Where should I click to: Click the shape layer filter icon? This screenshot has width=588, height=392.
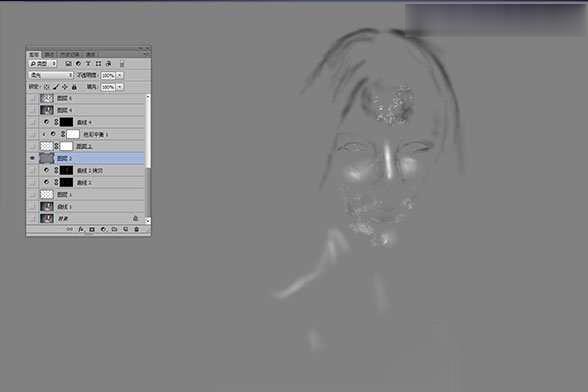[x=98, y=64]
